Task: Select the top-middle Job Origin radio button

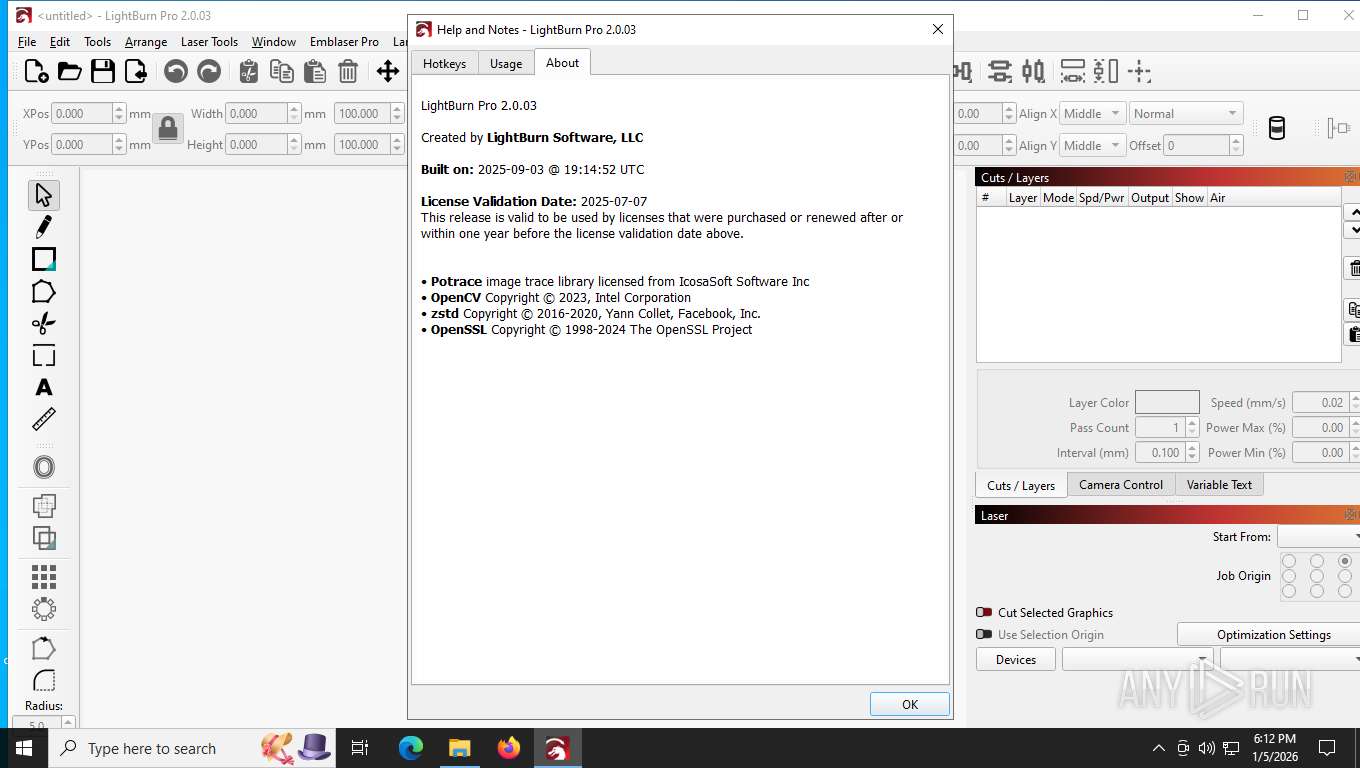Action: pos(1317,561)
